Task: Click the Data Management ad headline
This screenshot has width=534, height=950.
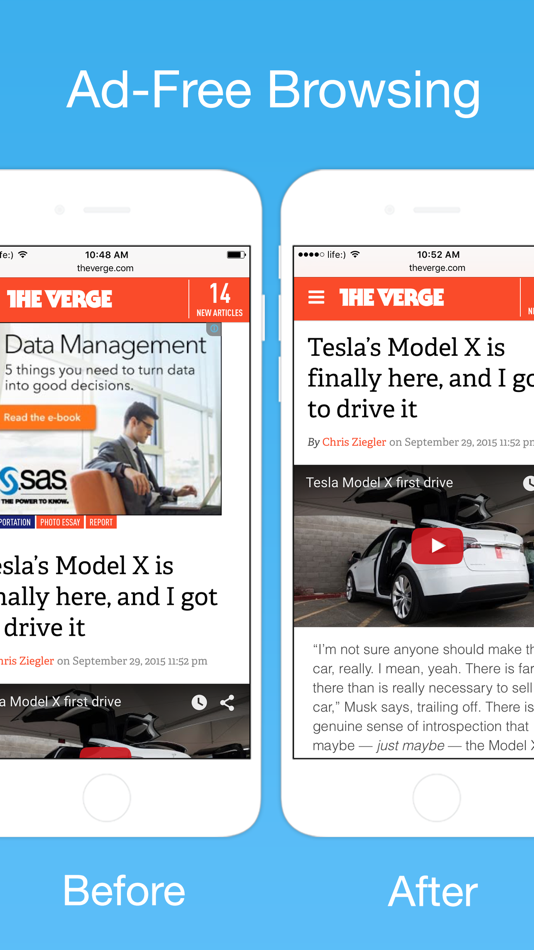Action: (105, 345)
